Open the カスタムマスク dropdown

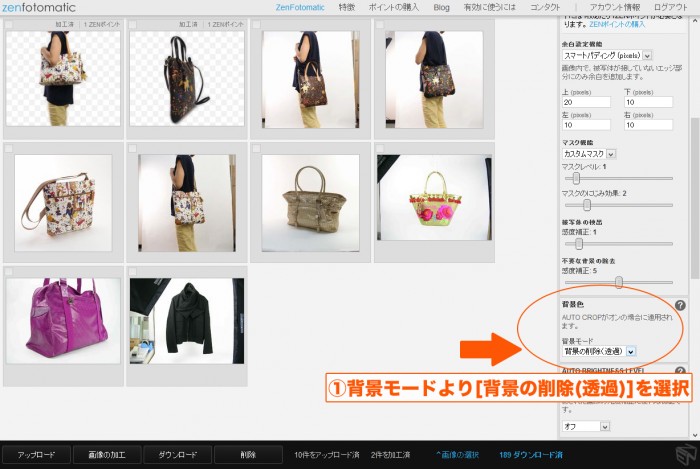coord(589,154)
